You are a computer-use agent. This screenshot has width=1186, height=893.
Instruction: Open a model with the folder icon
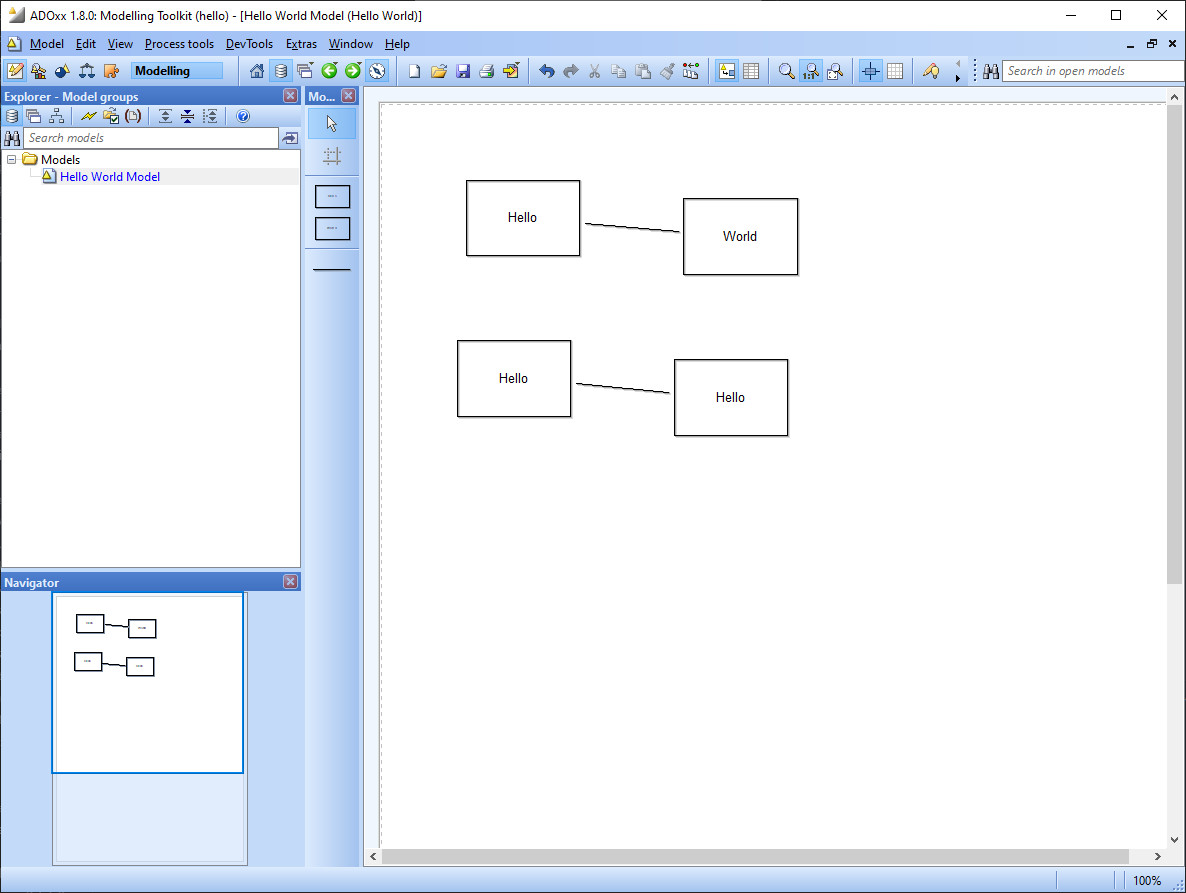[x=439, y=71]
